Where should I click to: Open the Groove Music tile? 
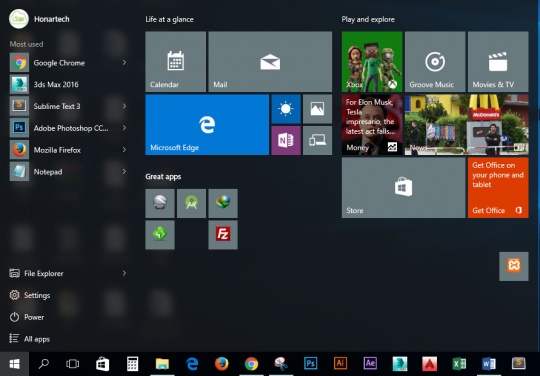pyautogui.click(x=435, y=62)
